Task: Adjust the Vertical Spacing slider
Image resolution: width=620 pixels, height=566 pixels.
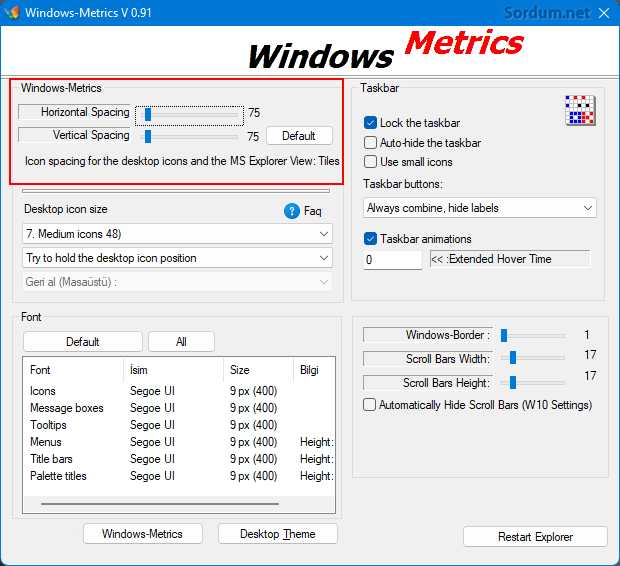Action: 148,136
